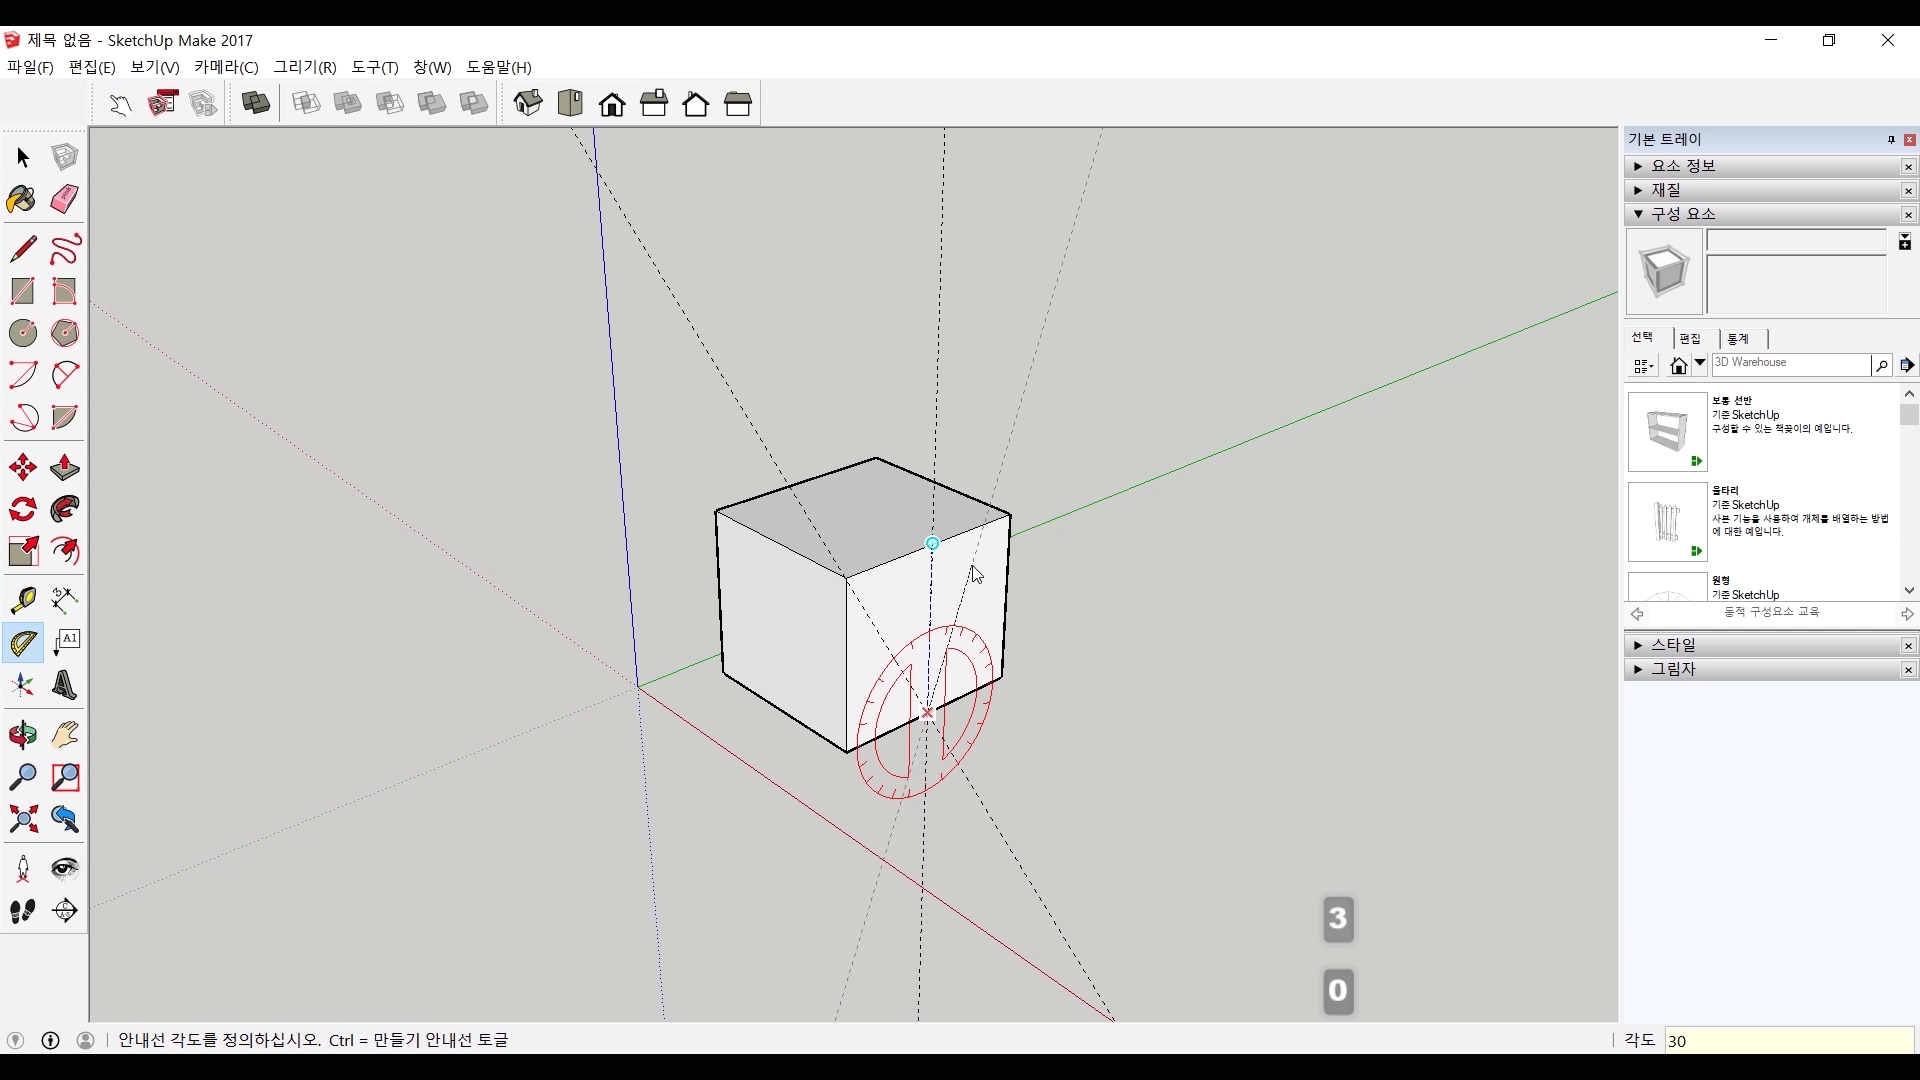Open the view options list dropdown
This screenshot has width=1920, height=1080.
coord(1643,366)
